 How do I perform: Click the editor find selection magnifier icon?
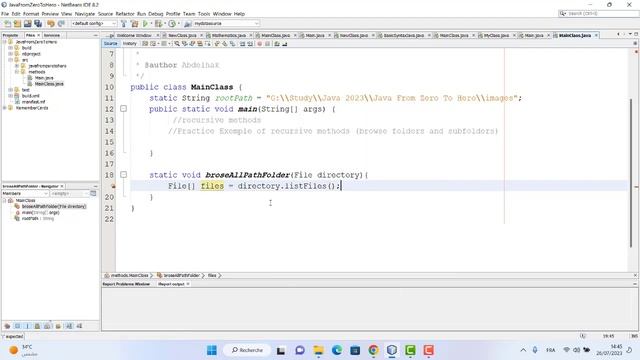177,44
